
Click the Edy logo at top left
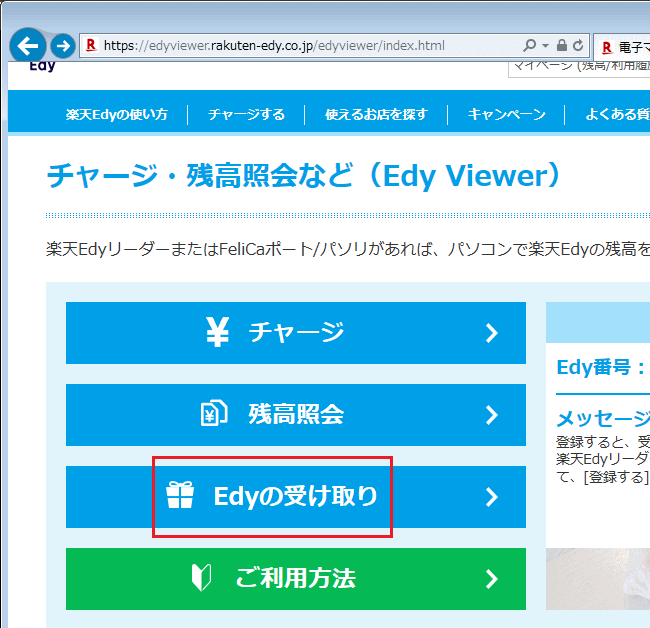tap(42, 66)
